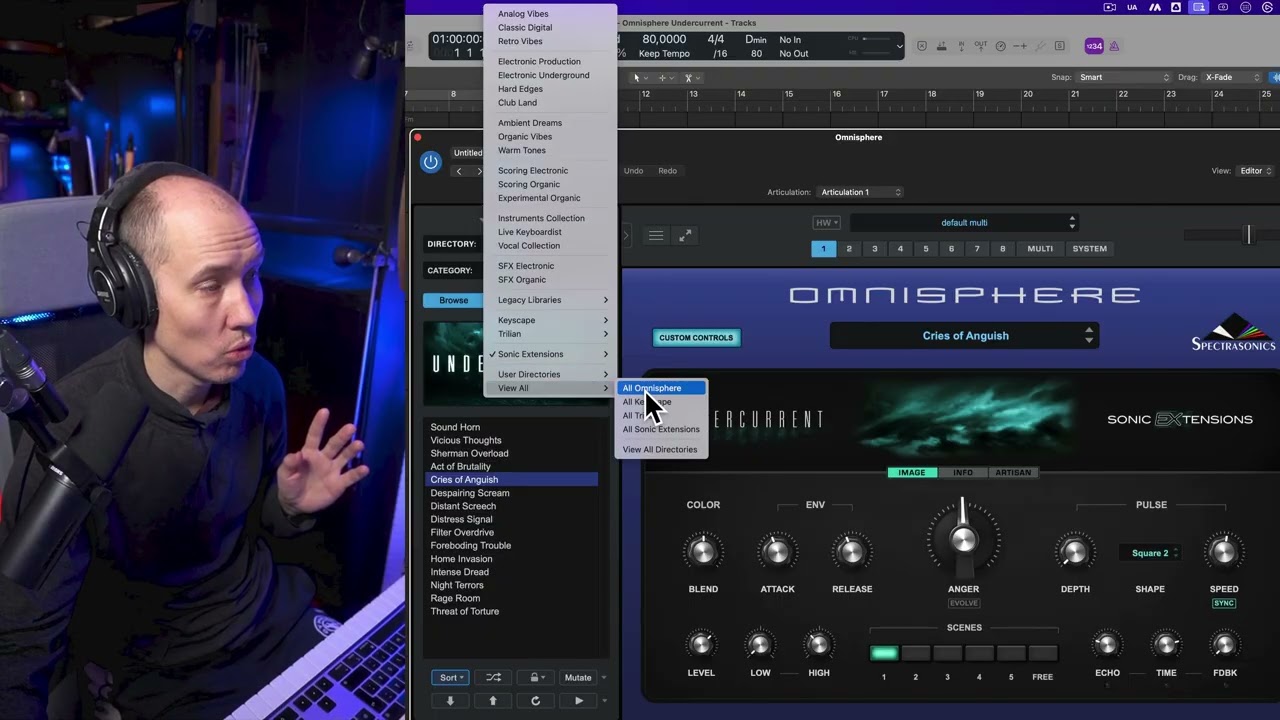Switch to the IMAGE tab
The height and width of the screenshot is (720, 1280).
(x=912, y=473)
